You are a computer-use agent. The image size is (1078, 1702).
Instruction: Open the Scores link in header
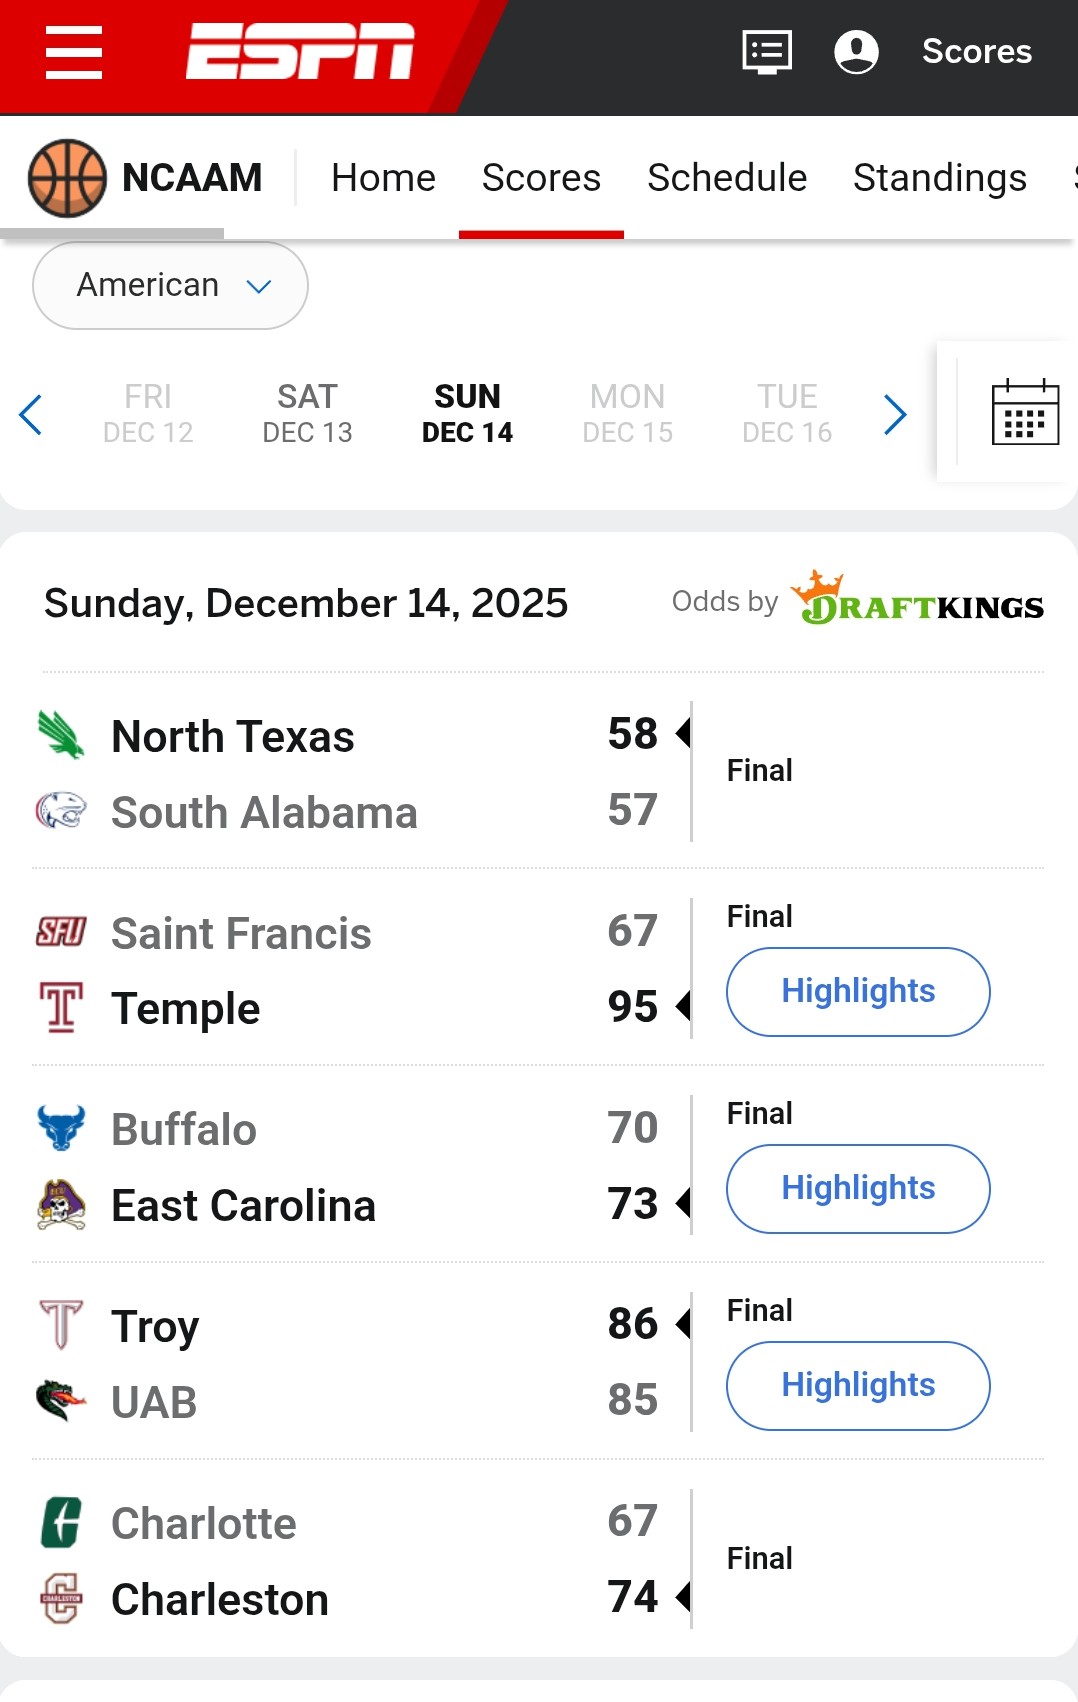[x=976, y=52]
